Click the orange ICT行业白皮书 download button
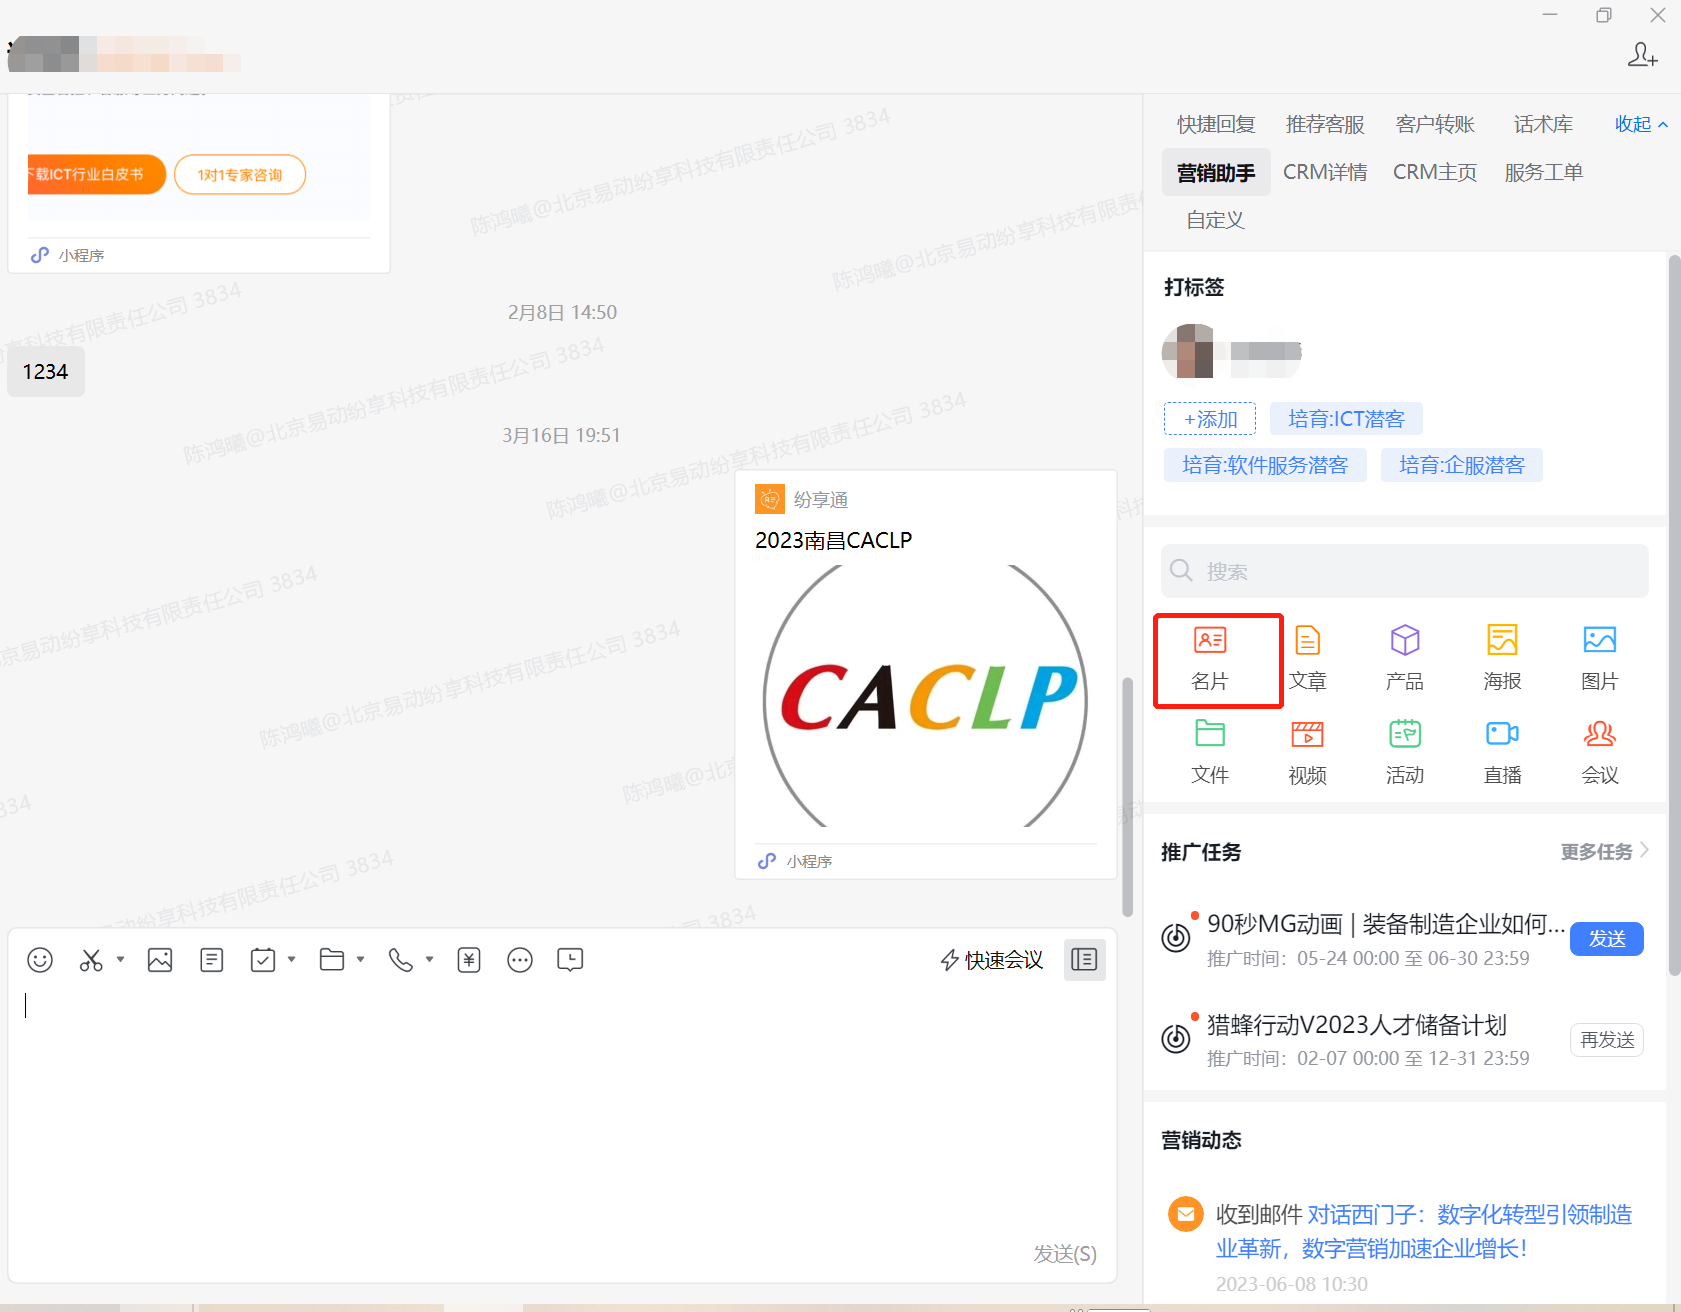 (96, 175)
